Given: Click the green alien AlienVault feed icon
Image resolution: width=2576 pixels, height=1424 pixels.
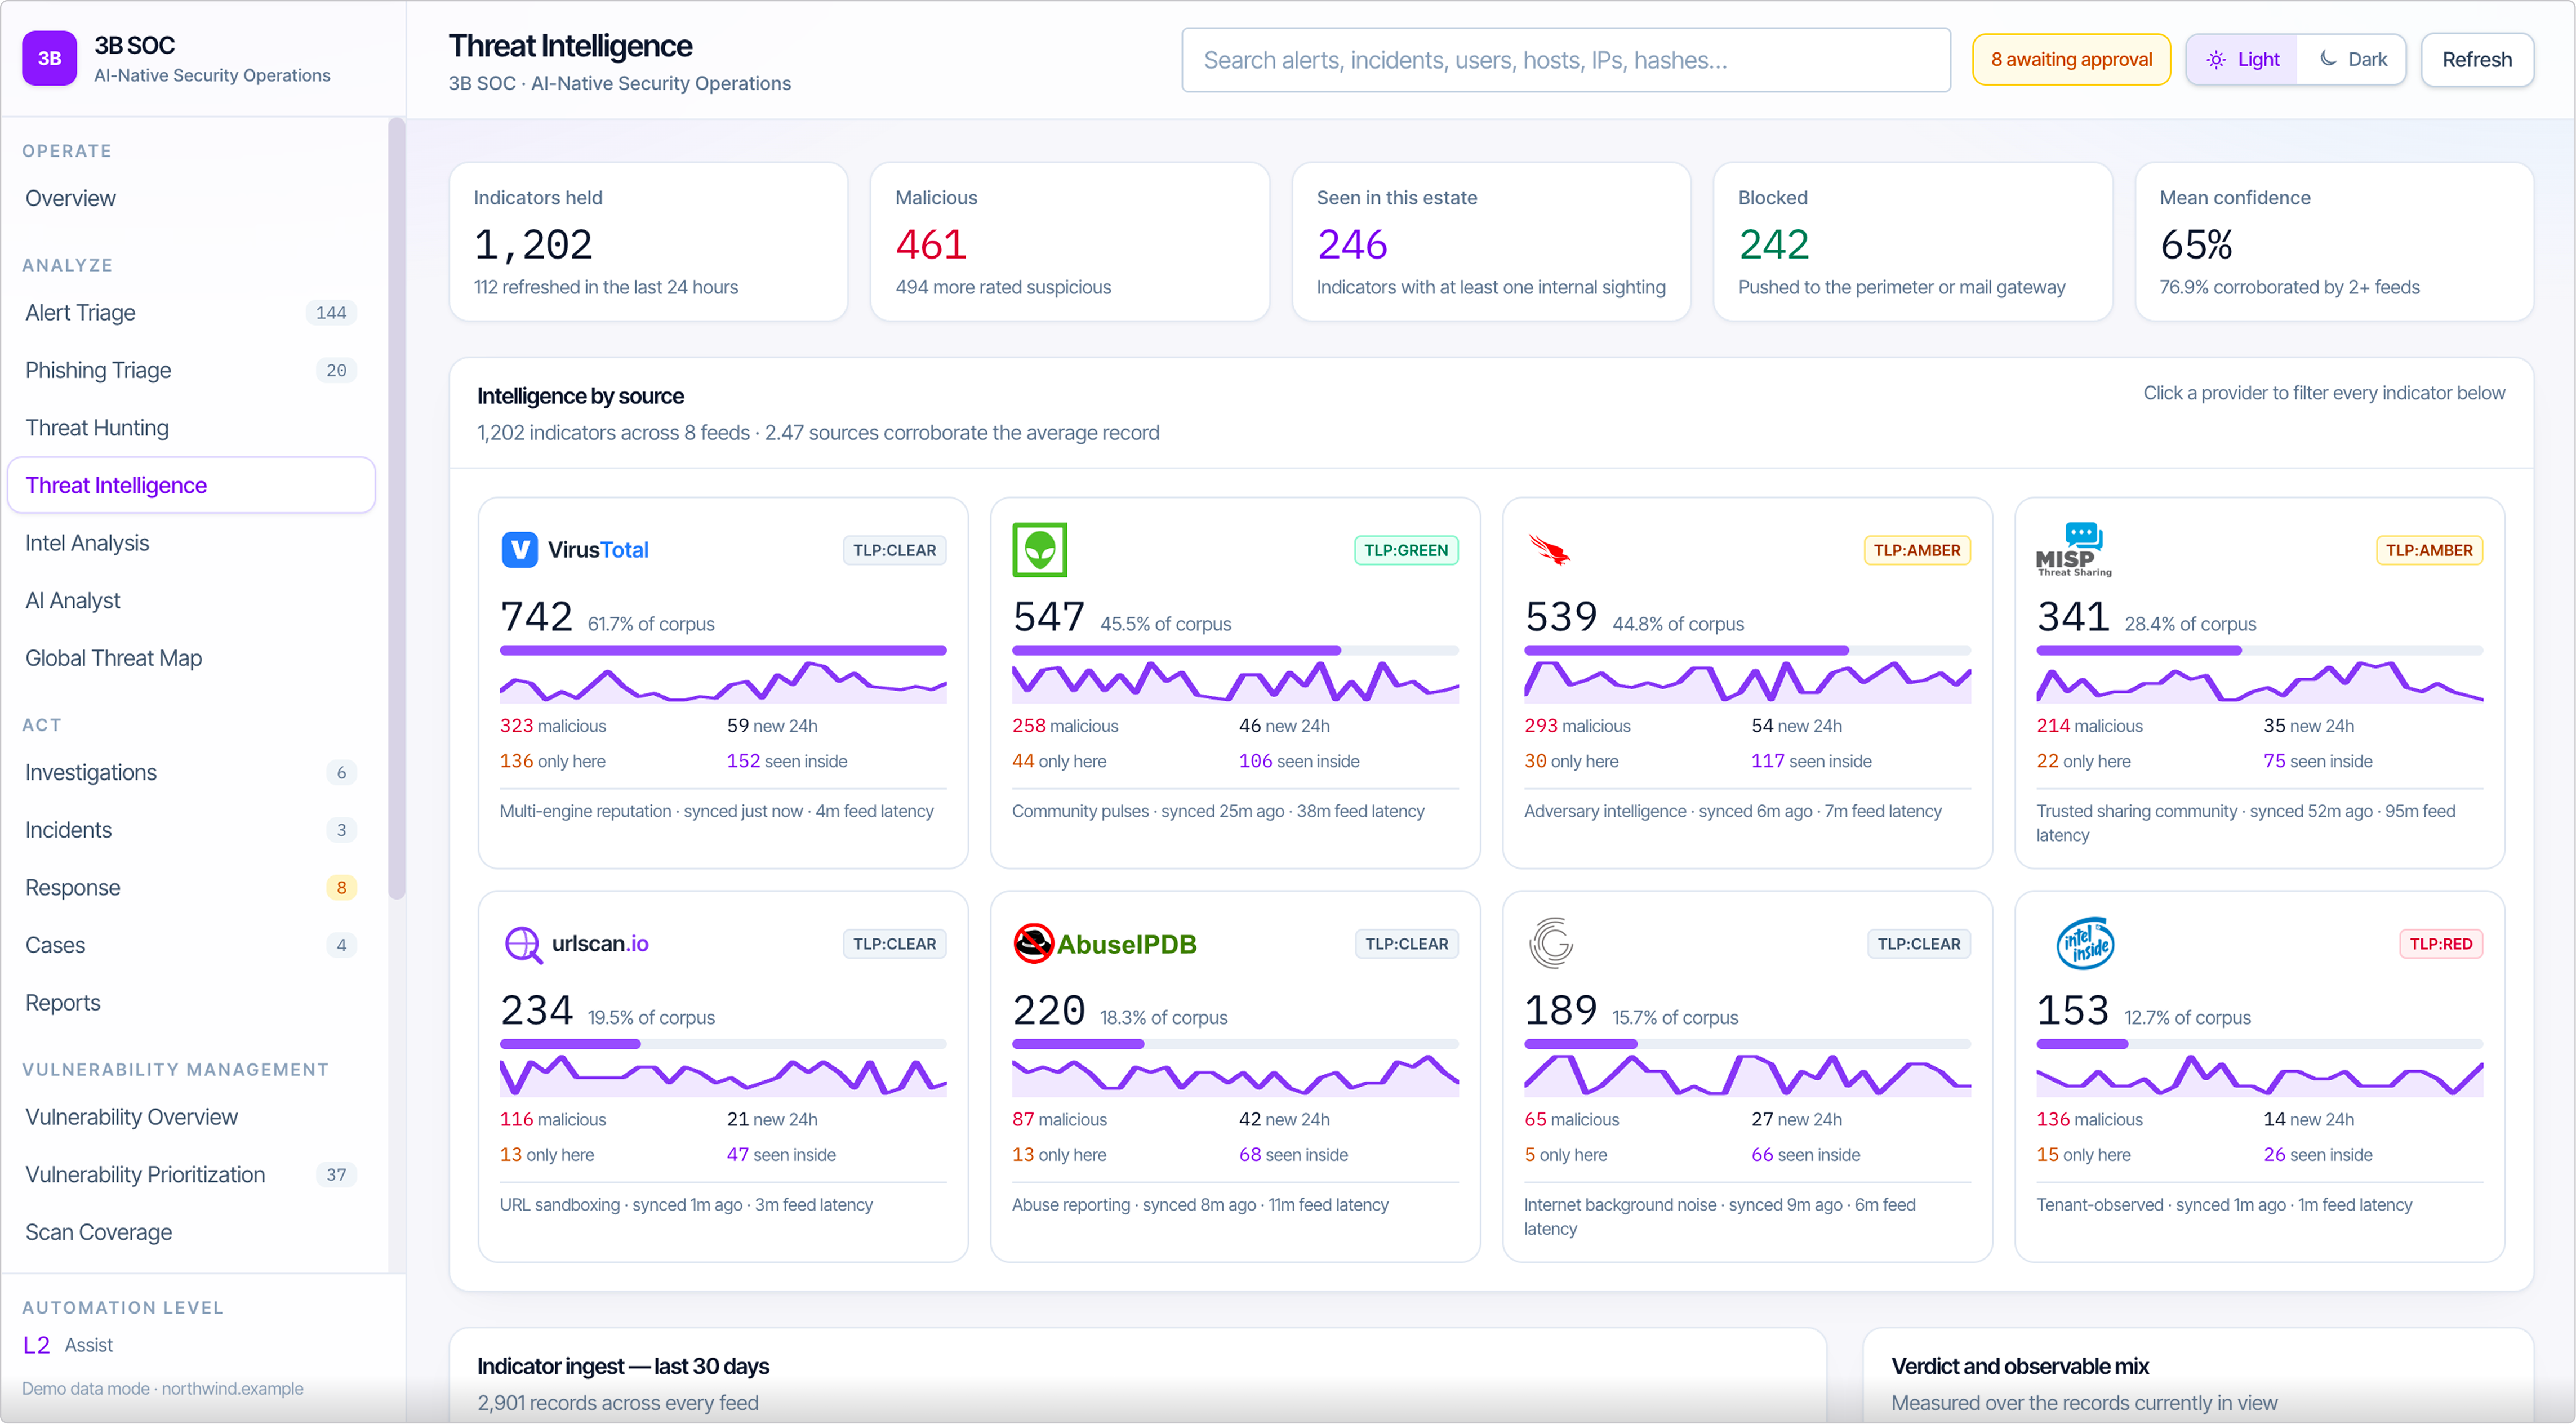Looking at the screenshot, I should (x=1039, y=550).
